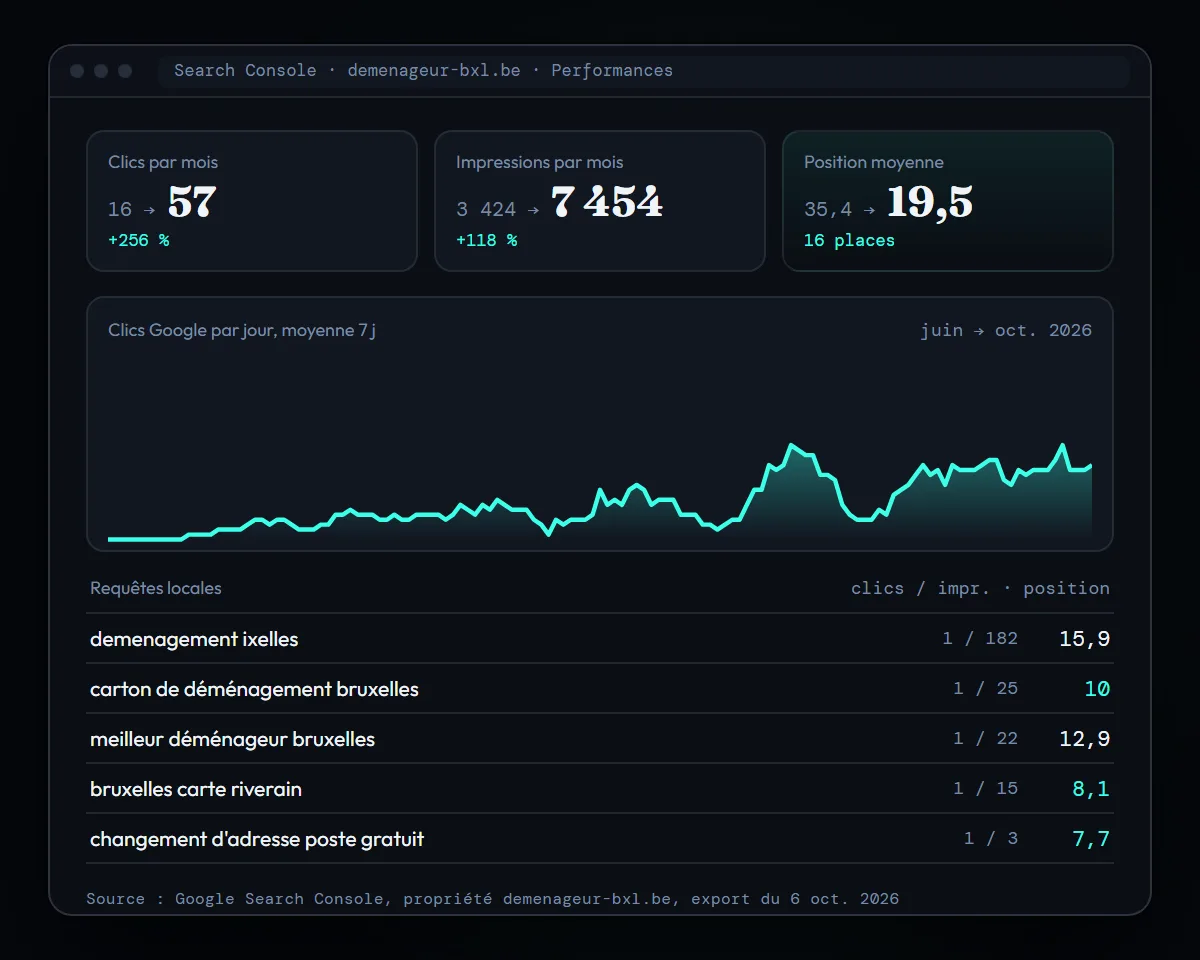The height and width of the screenshot is (960, 1200).
Task: Click the "+118 %" change indicator
Action: 487,240
